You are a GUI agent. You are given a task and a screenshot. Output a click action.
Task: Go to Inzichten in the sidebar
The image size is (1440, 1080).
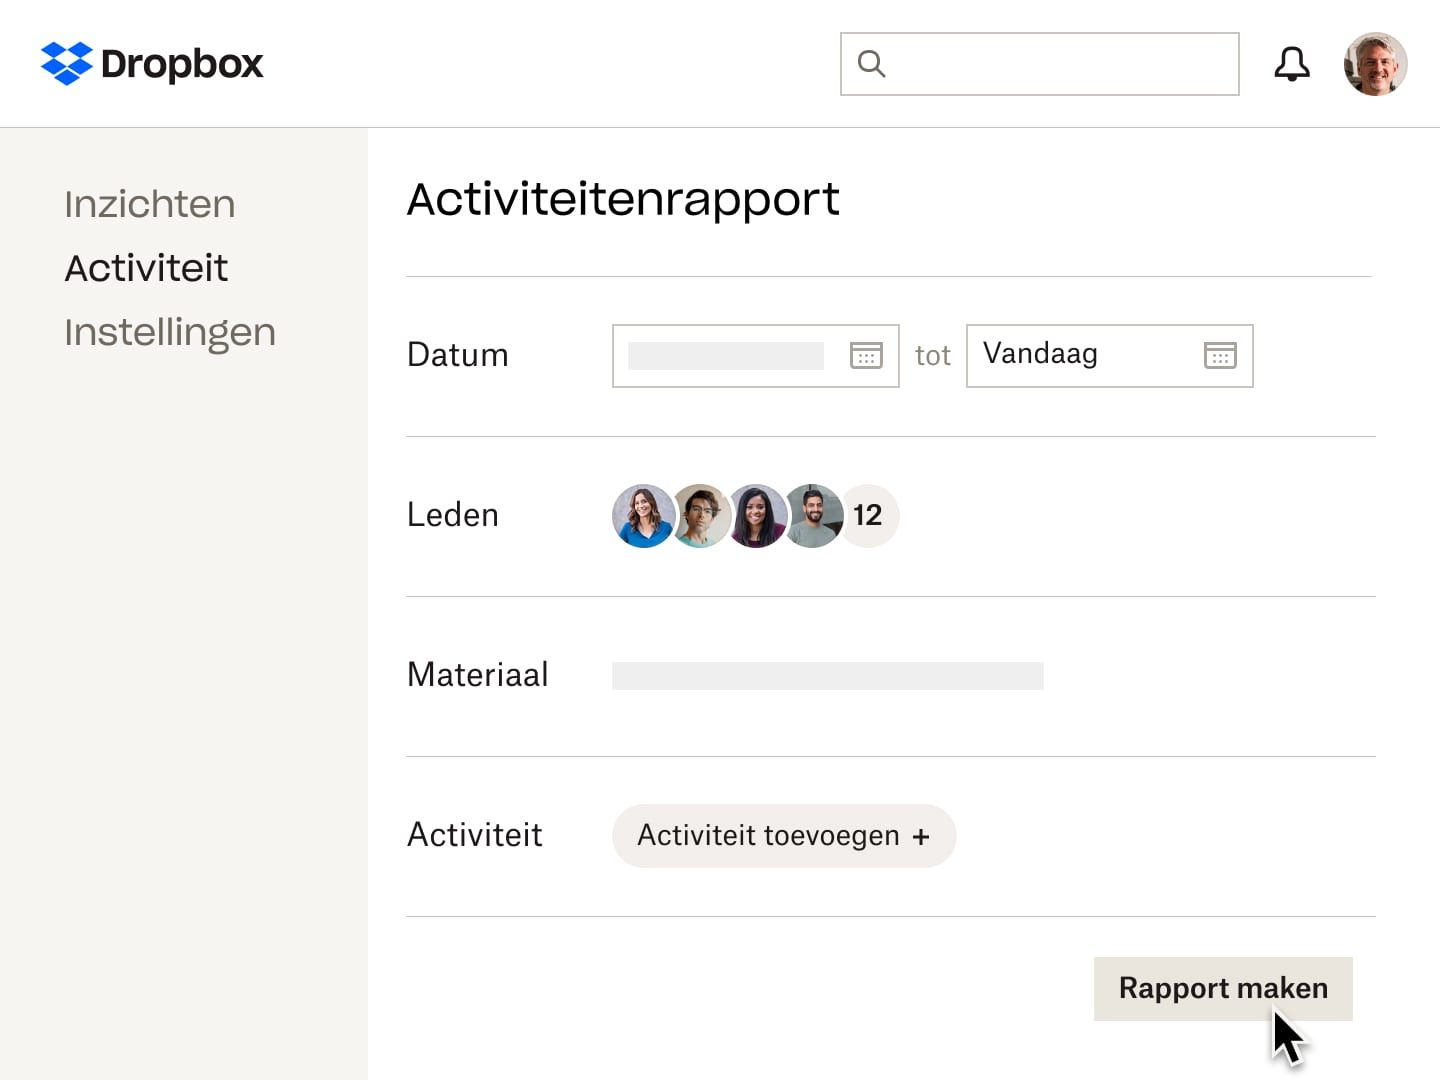[150, 204]
